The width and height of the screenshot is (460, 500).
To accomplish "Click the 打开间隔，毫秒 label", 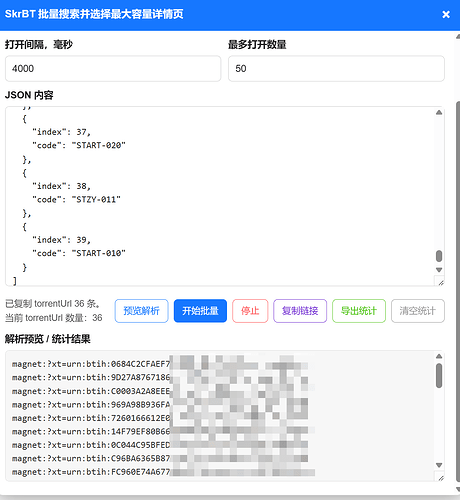I will (x=39, y=44).
